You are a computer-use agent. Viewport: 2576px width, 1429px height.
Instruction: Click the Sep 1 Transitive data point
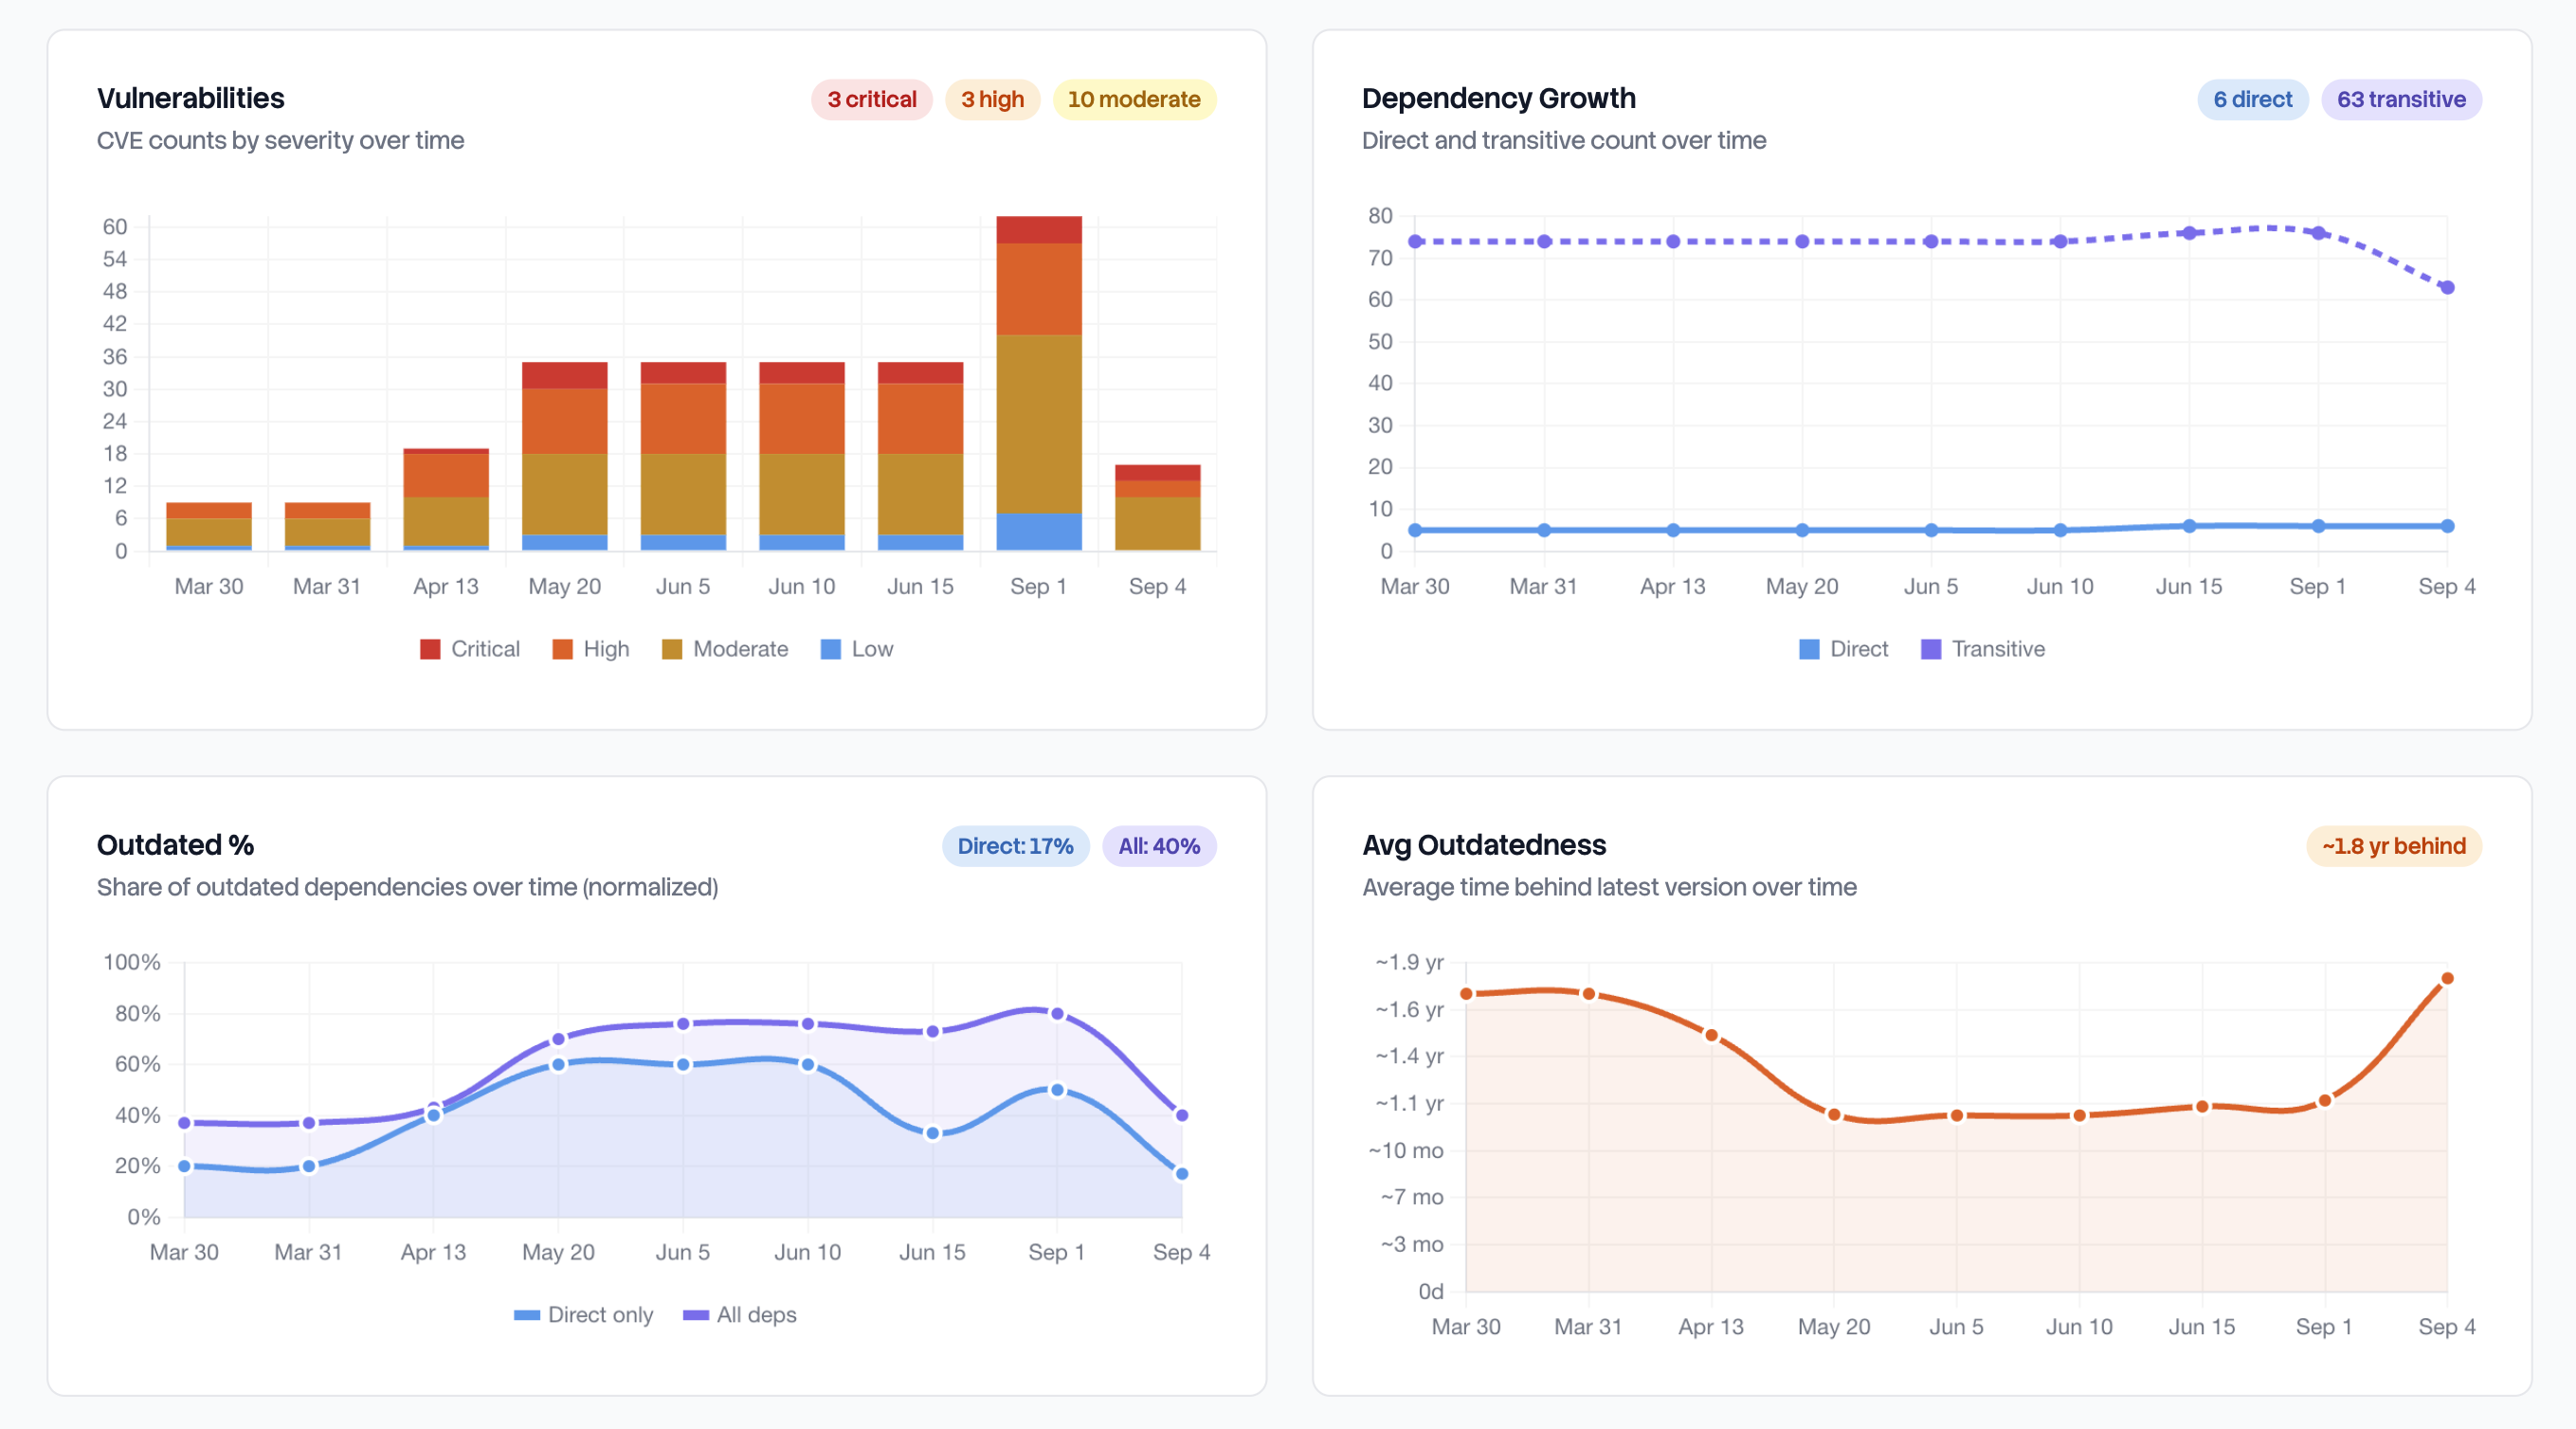2318,233
